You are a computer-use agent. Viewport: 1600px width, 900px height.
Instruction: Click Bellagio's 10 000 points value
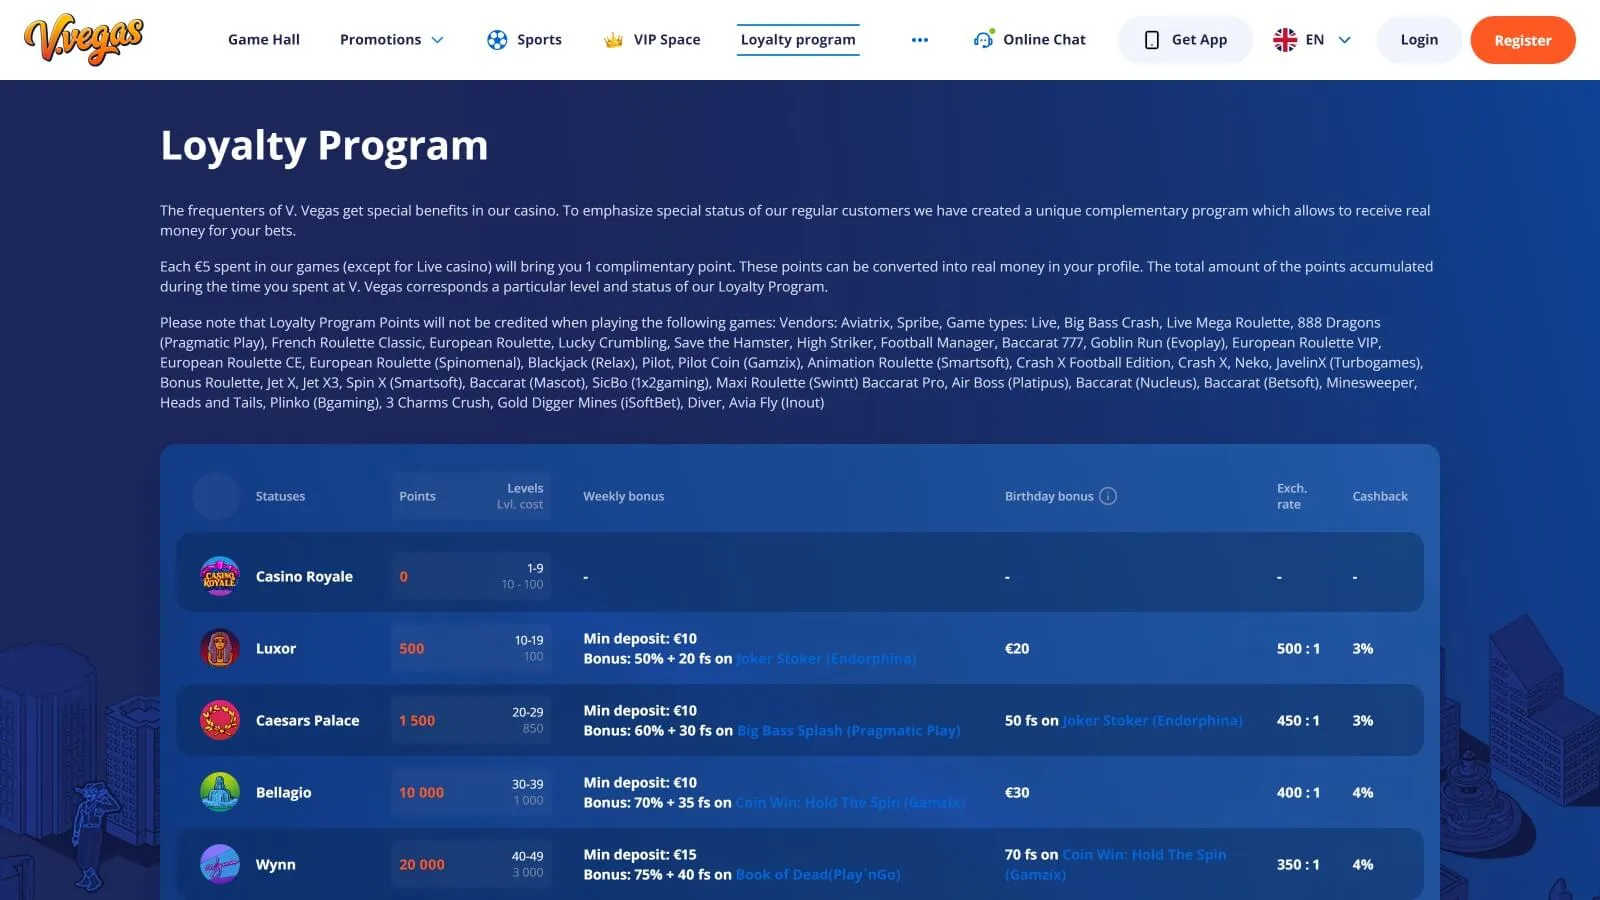421,793
